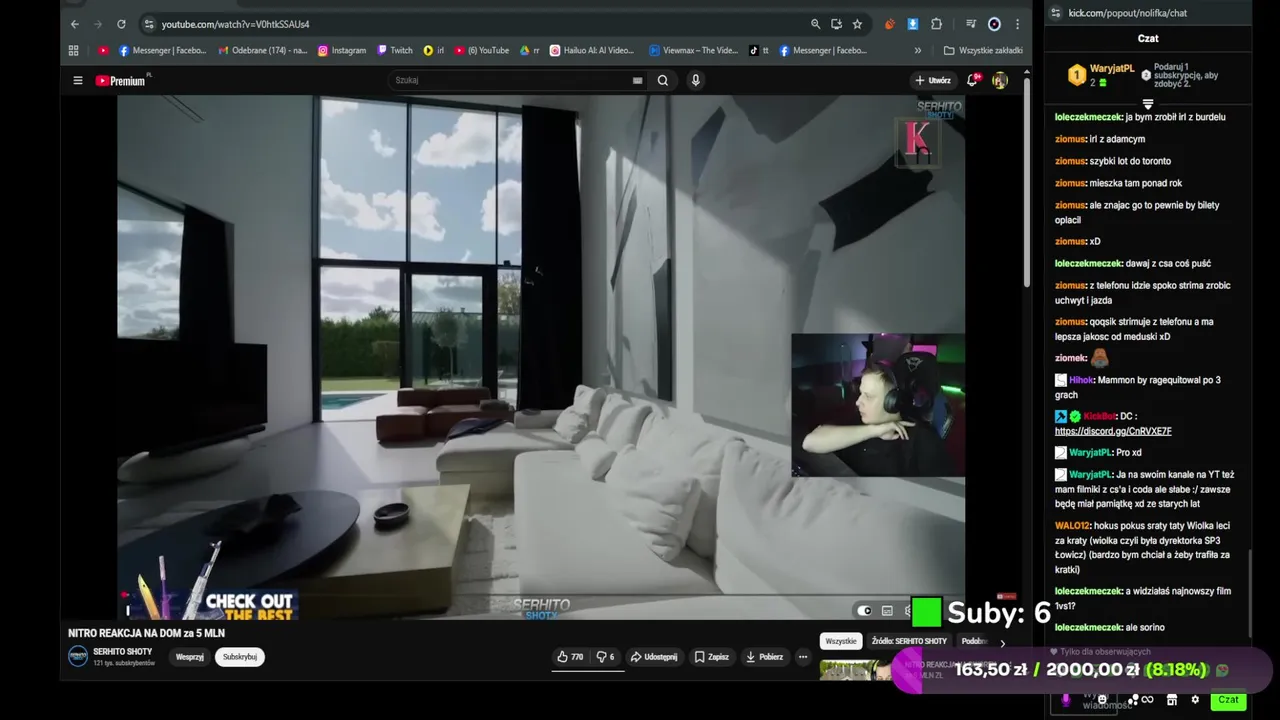The width and height of the screenshot is (1280, 720).
Task: Open the on-screen keyboard icon in search box
Action: pos(637,81)
